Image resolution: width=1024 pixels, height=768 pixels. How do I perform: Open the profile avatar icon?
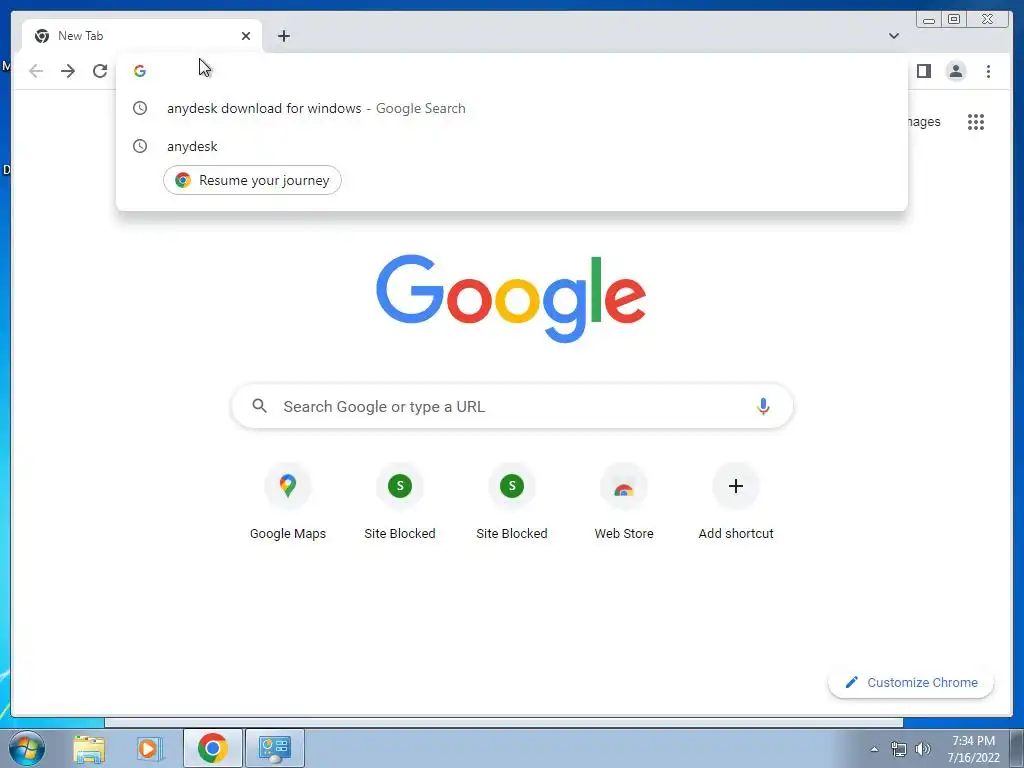[x=955, y=71]
